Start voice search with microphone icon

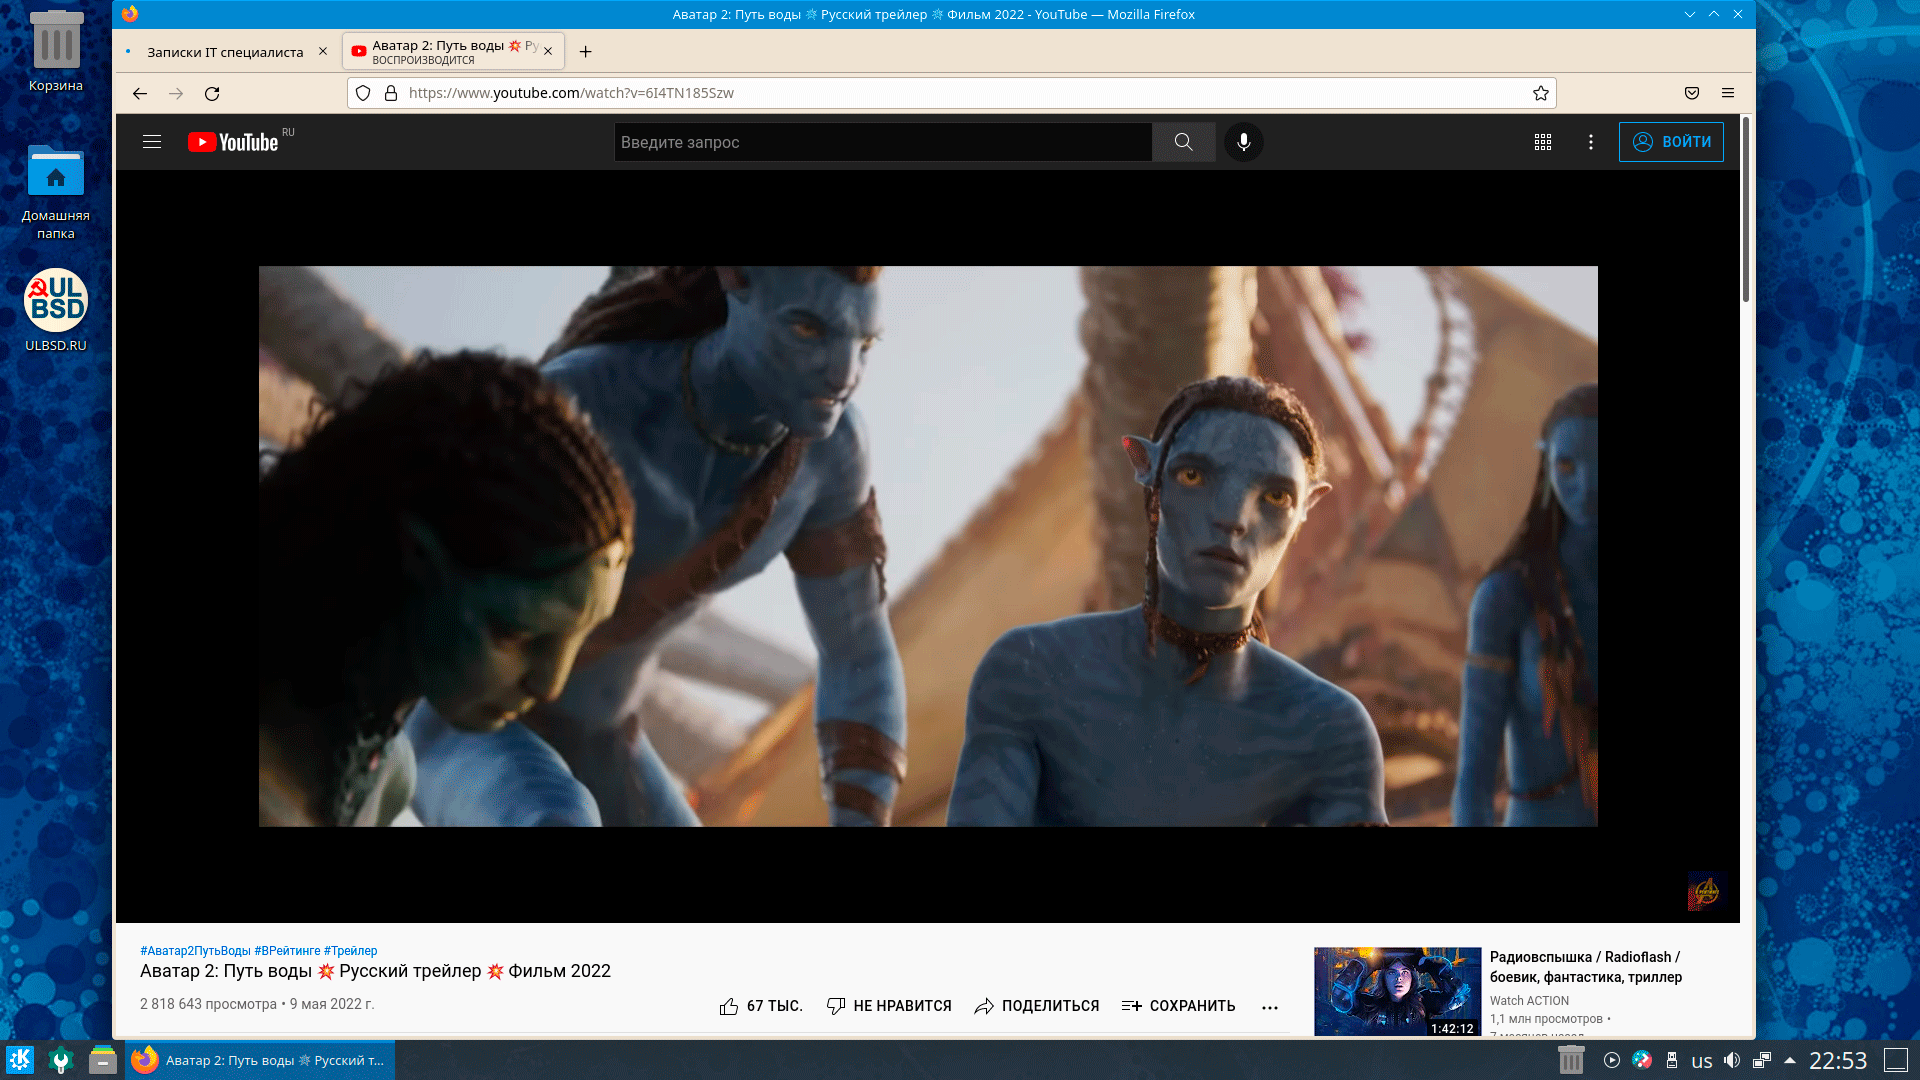coord(1243,142)
